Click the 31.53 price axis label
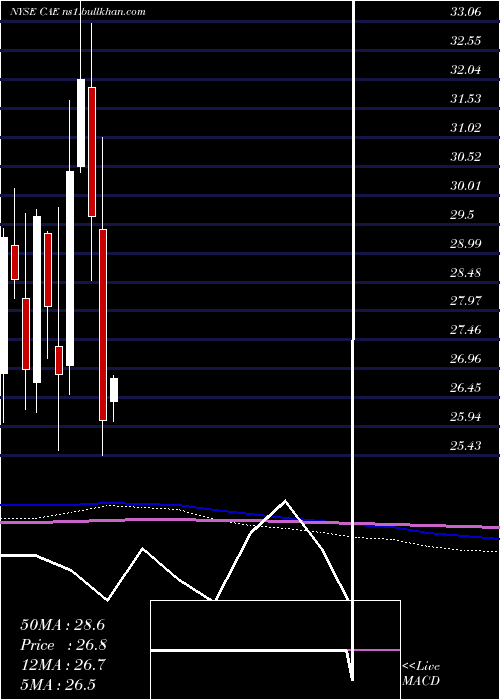 466,99
